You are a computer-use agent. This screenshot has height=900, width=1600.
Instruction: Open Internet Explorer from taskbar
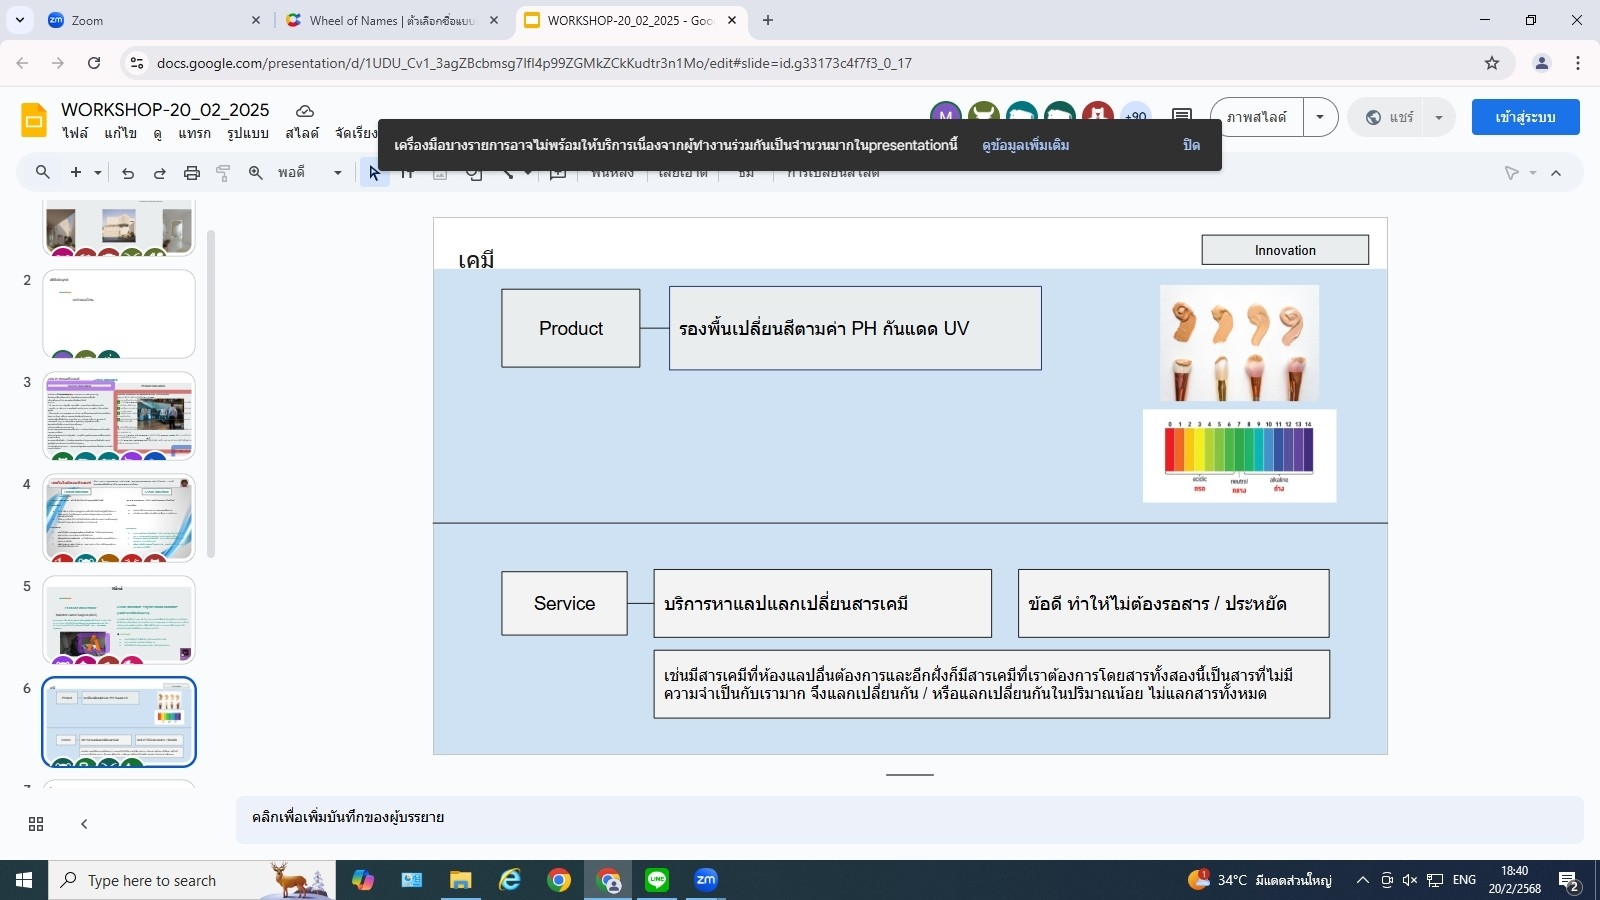point(510,880)
